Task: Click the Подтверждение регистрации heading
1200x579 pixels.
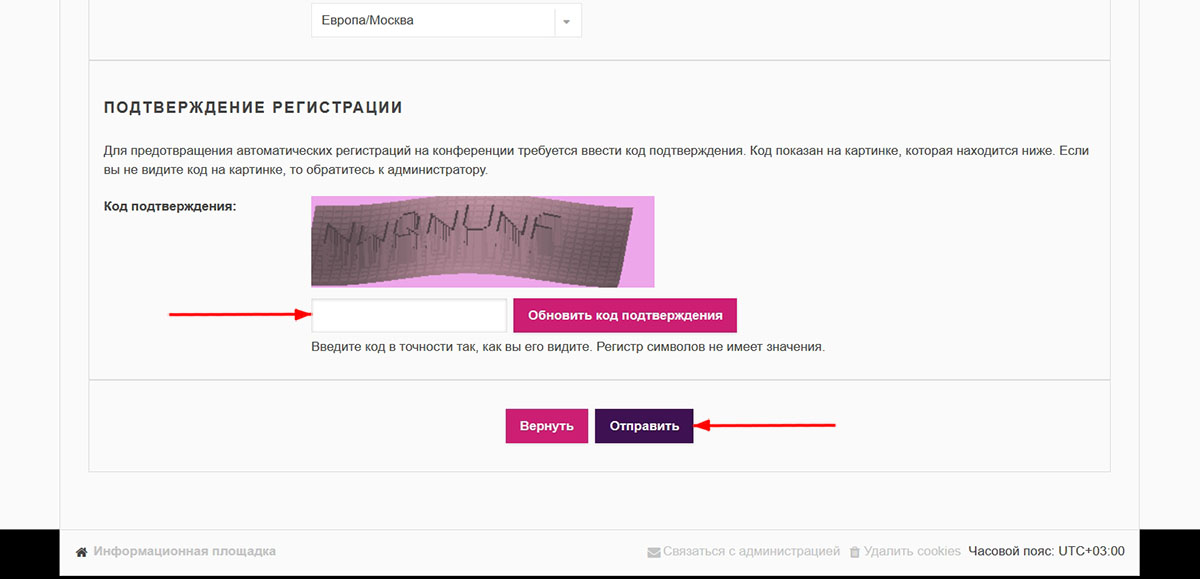Action: coord(253,107)
